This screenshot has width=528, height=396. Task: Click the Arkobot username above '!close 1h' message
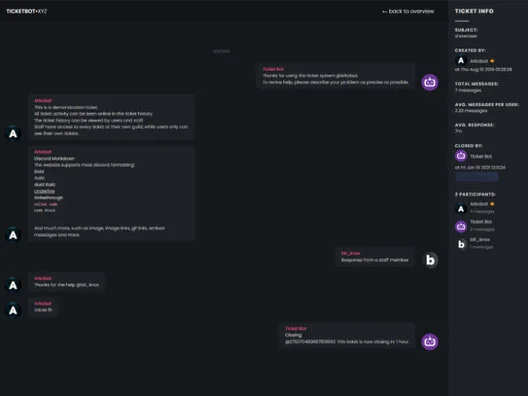click(x=43, y=303)
